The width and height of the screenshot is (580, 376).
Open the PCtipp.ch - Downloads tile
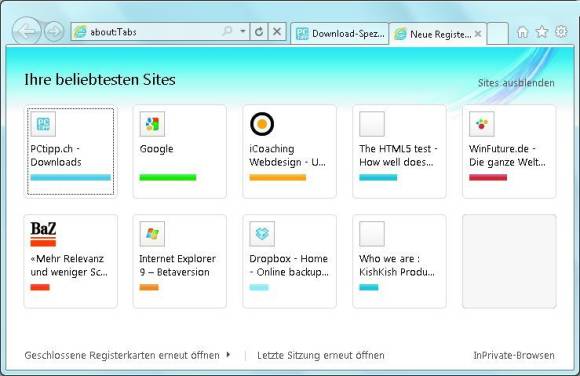click(70, 151)
